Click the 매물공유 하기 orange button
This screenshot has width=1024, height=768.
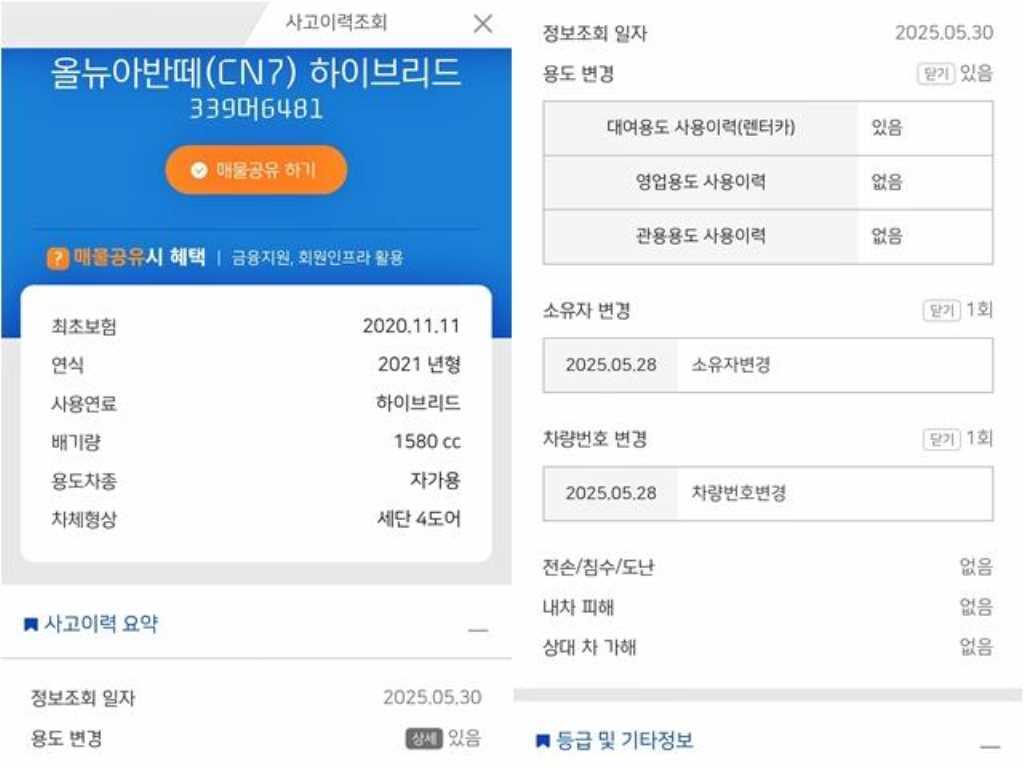[256, 170]
